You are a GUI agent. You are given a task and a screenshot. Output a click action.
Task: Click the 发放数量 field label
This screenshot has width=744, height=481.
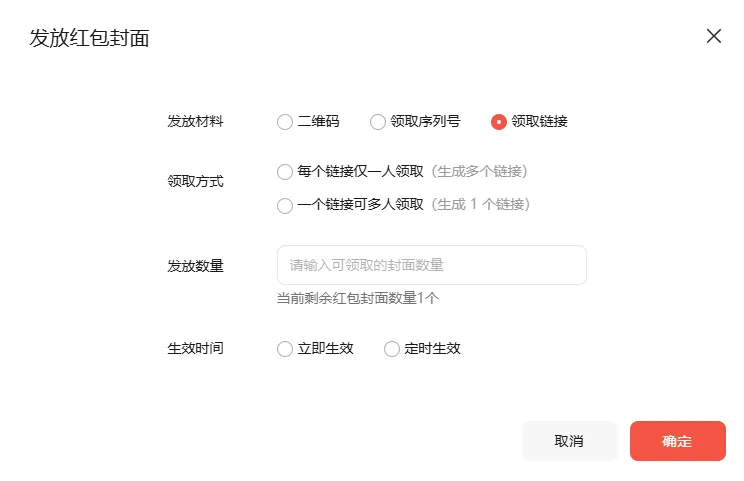[195, 265]
